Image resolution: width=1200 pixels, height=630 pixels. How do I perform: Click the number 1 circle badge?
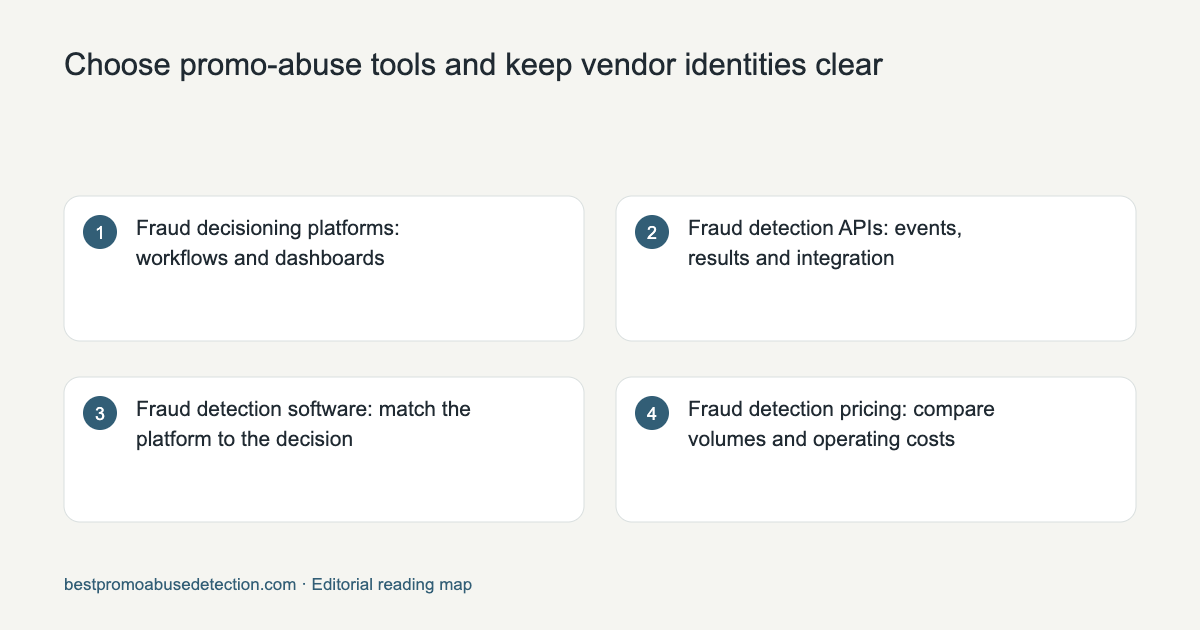(x=100, y=233)
